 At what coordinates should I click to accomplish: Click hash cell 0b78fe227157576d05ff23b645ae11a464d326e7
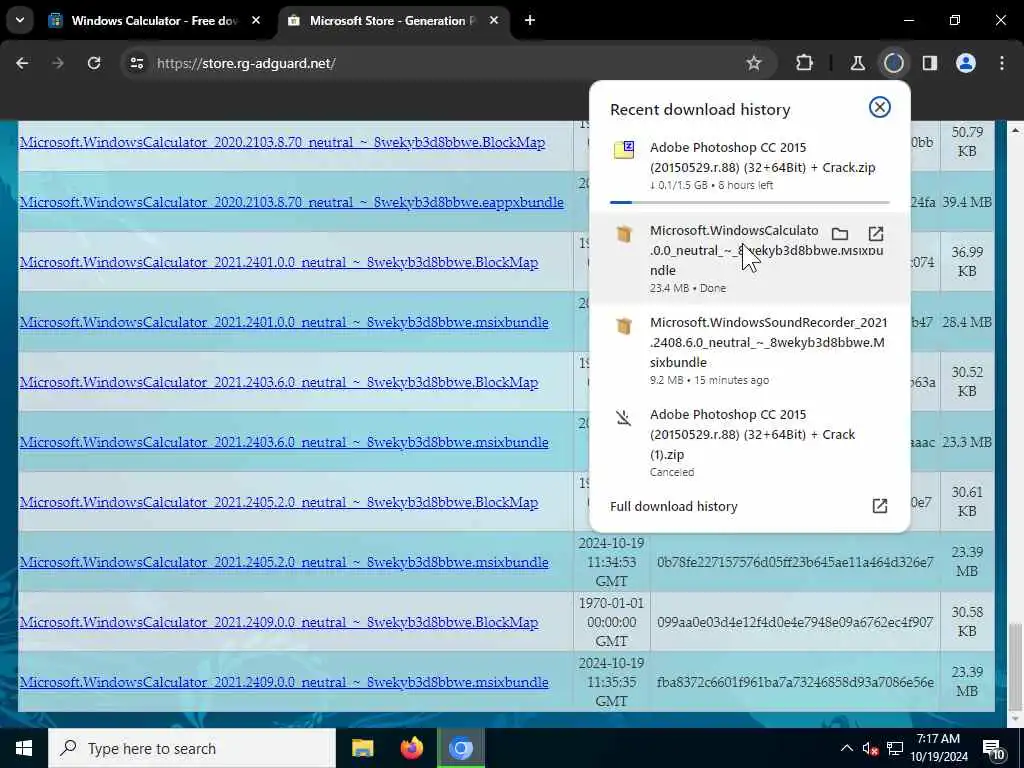tap(795, 562)
